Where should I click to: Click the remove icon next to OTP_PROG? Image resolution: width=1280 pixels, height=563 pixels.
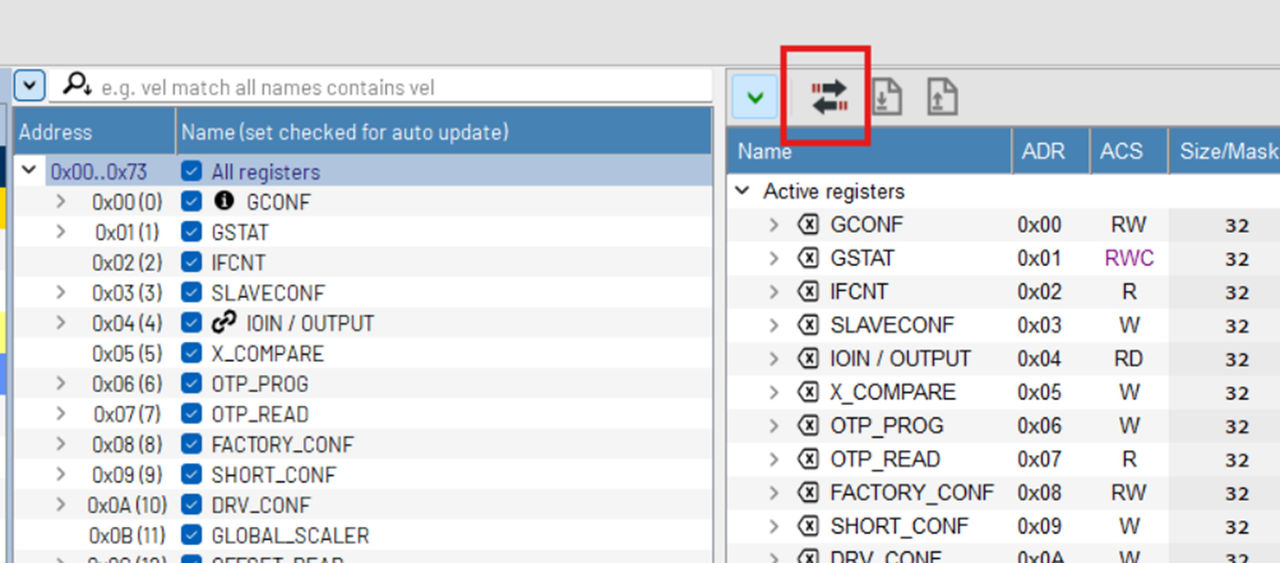pyautogui.click(x=807, y=426)
